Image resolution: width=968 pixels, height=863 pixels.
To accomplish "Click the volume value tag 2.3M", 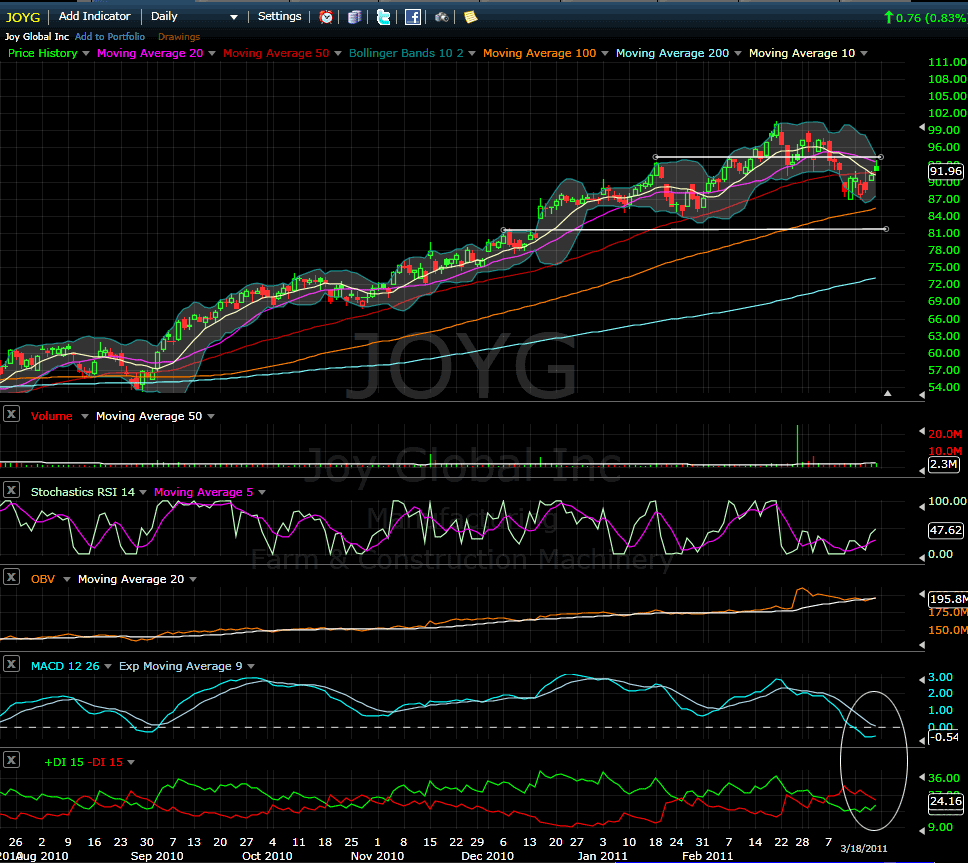I will click(x=944, y=464).
